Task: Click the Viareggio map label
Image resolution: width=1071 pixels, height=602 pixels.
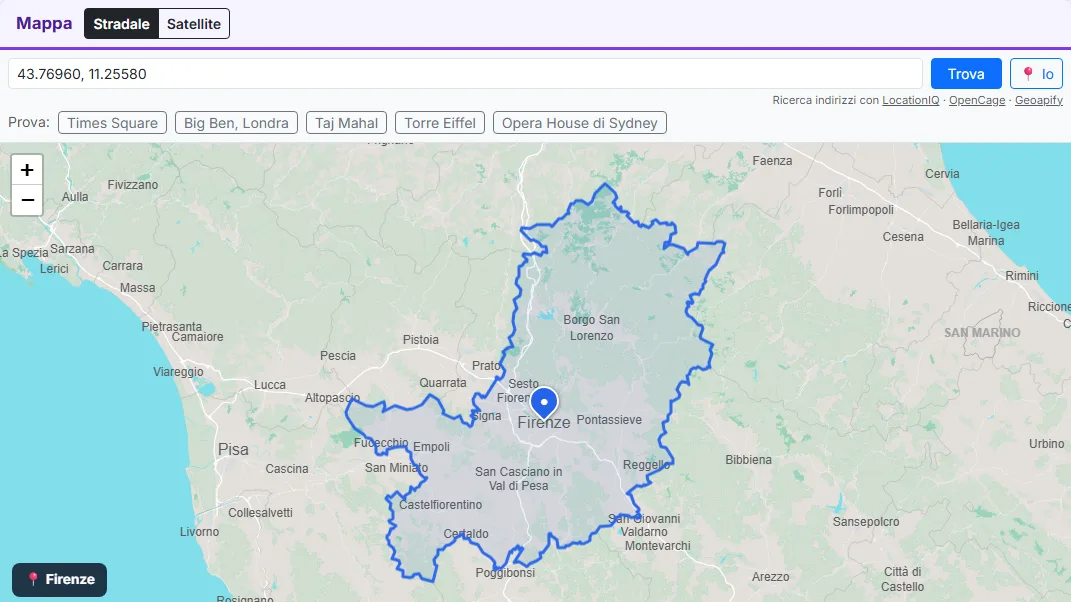Action: pos(178,372)
